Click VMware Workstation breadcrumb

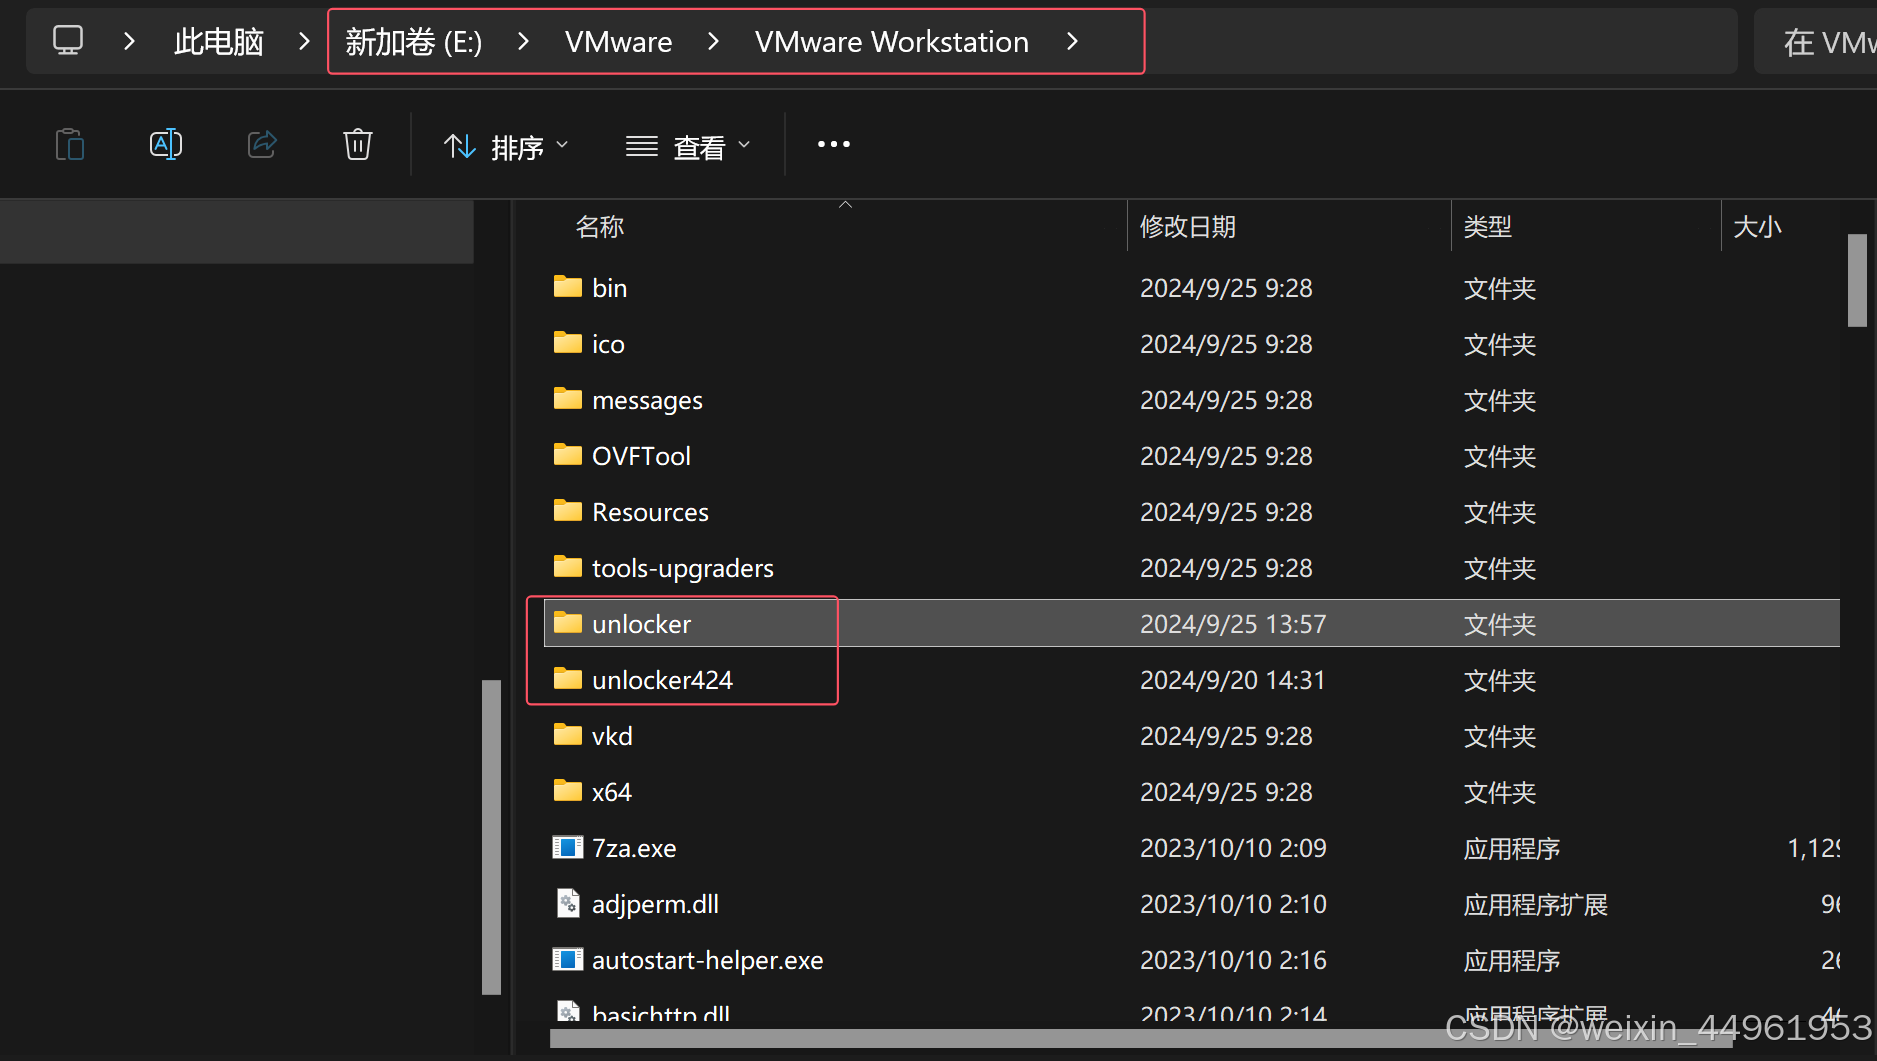click(x=892, y=41)
